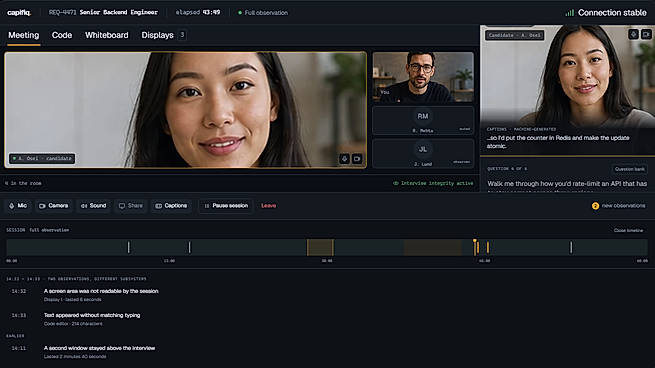Toggle the Captions button

click(x=171, y=206)
